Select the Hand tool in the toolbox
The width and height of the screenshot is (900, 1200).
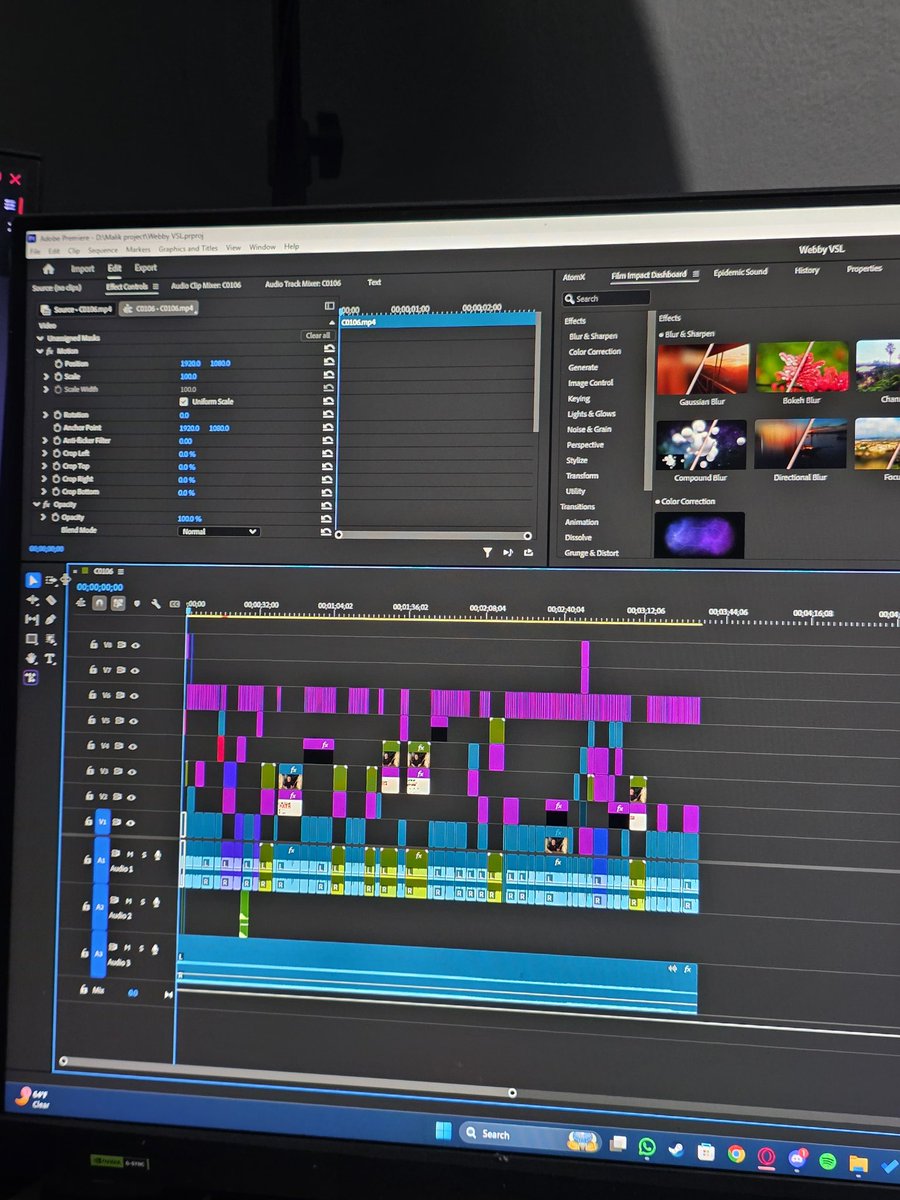tap(32, 657)
